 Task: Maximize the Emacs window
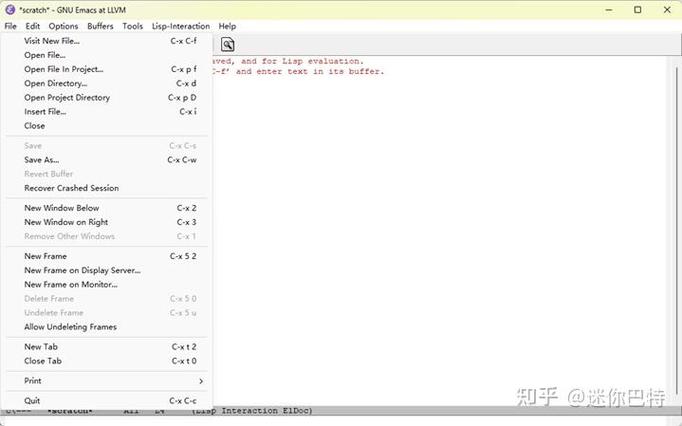(638, 10)
